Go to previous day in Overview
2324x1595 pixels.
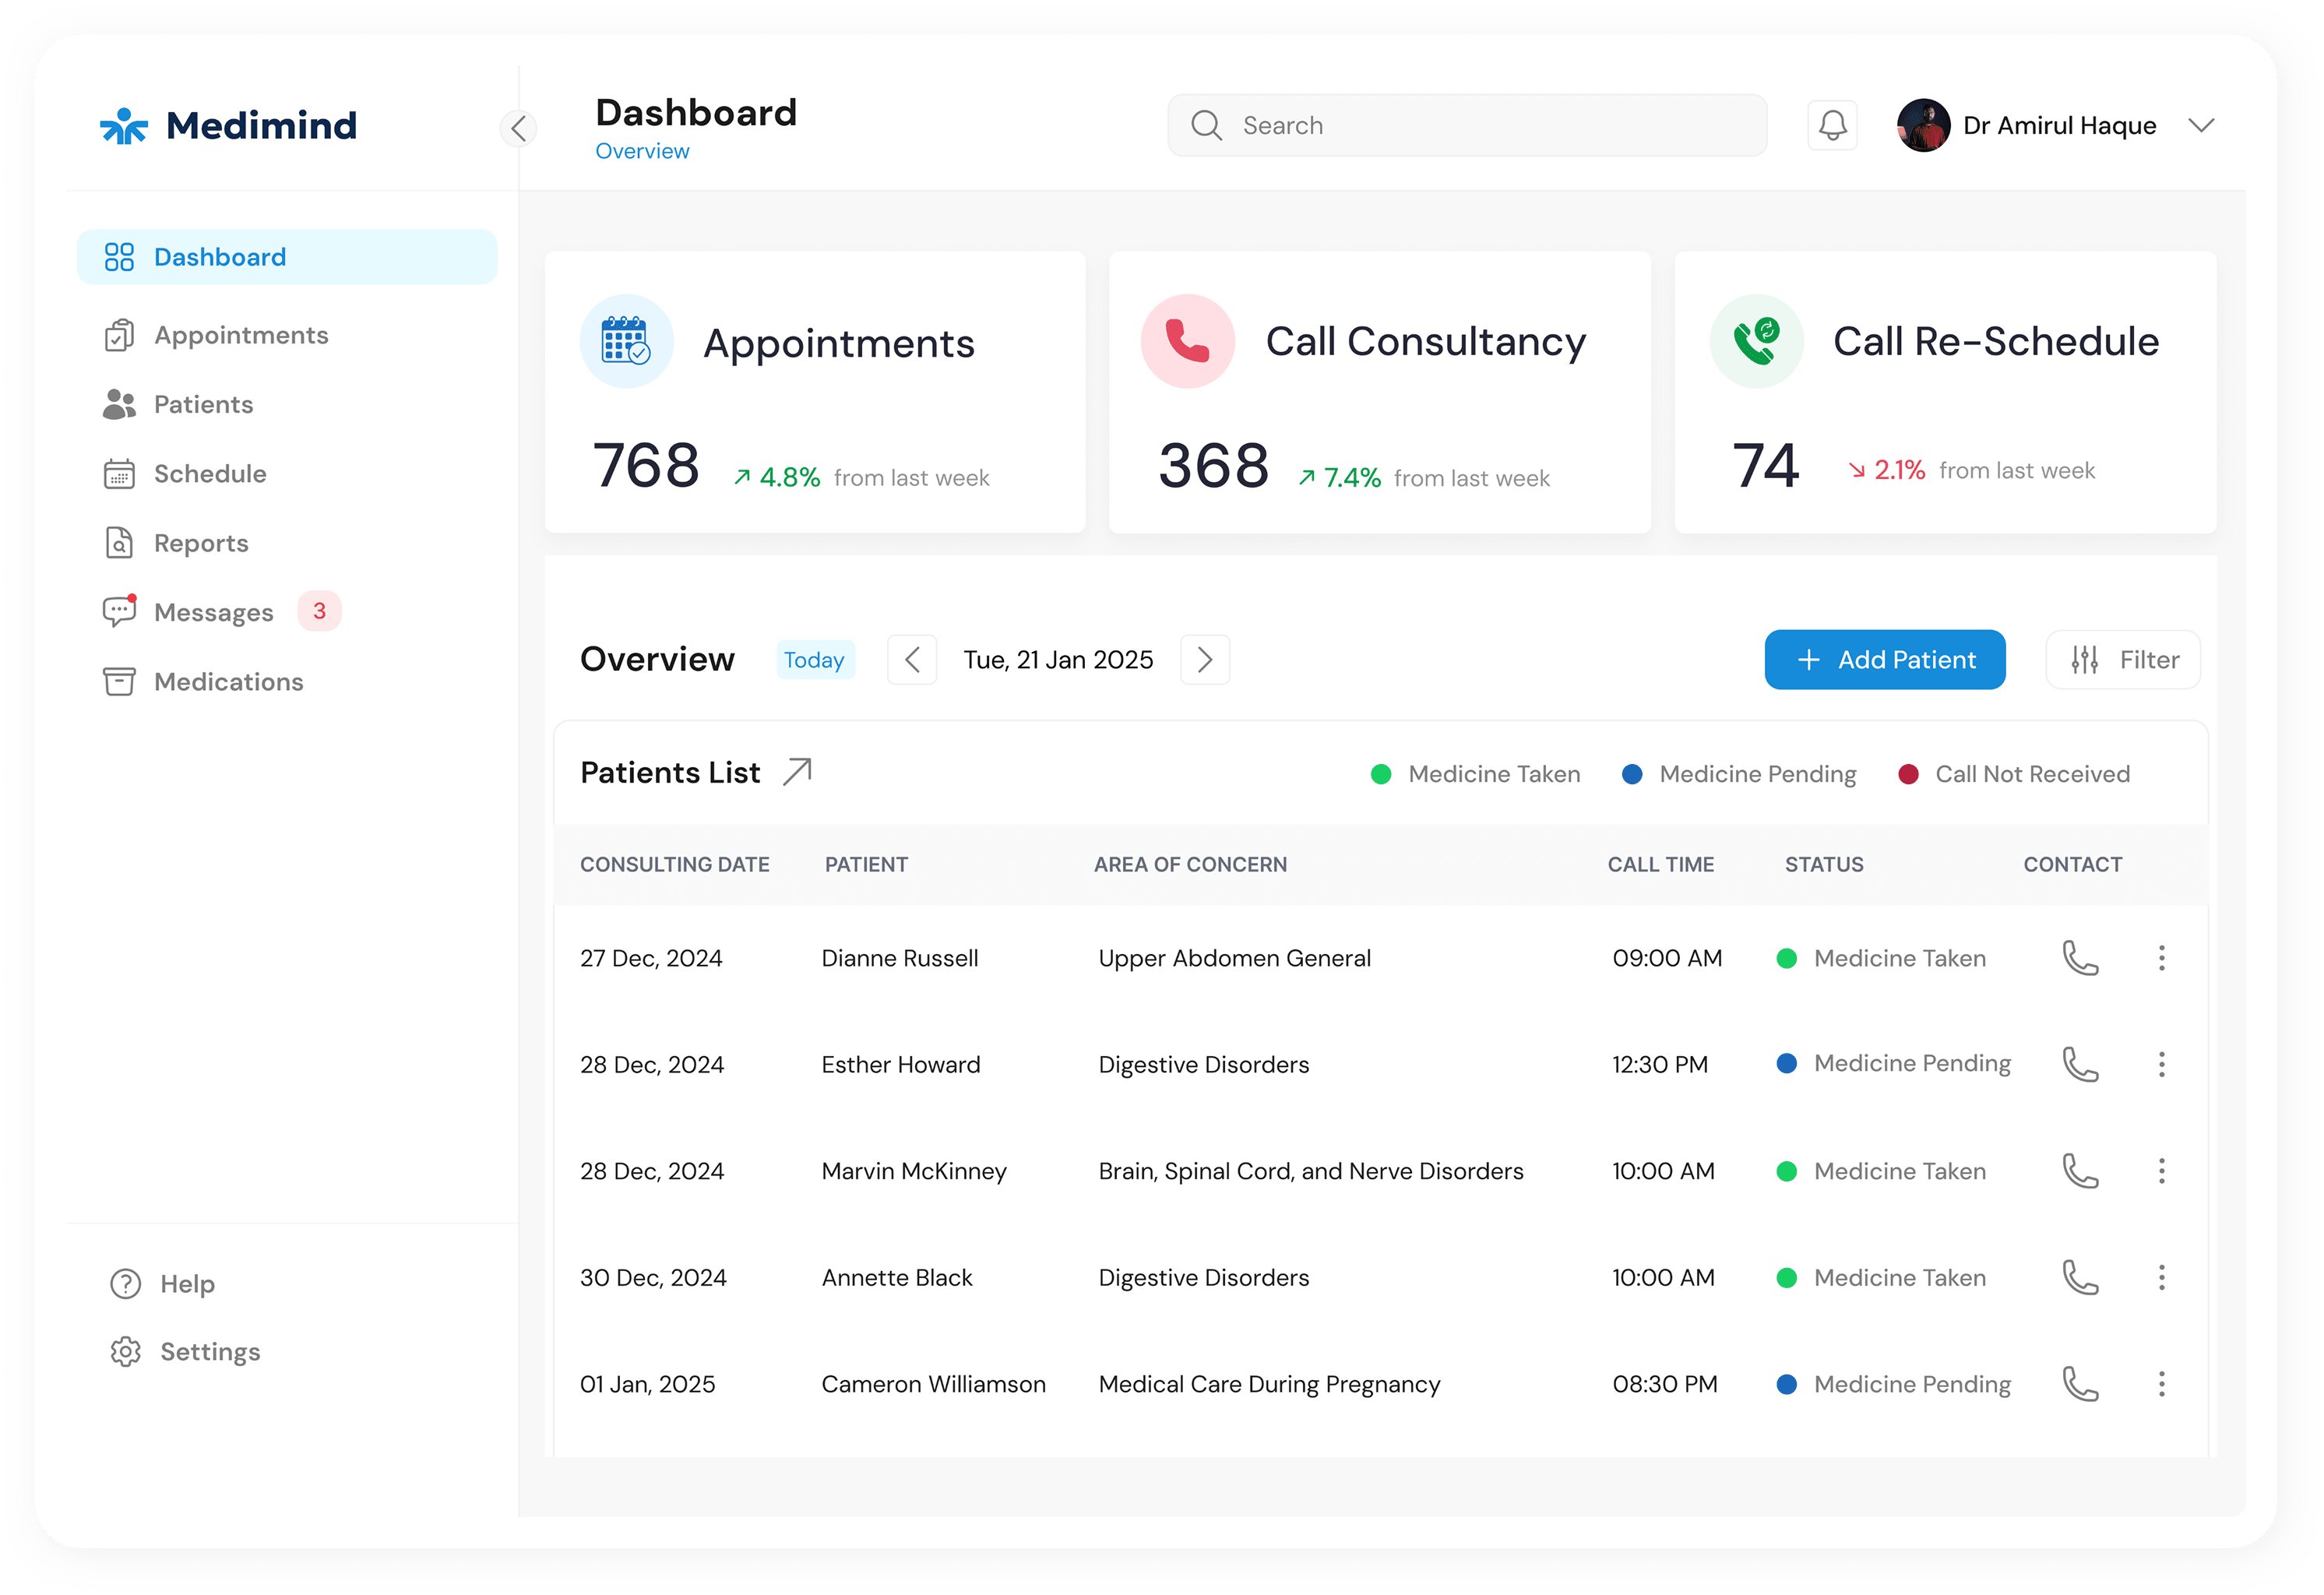(x=912, y=660)
